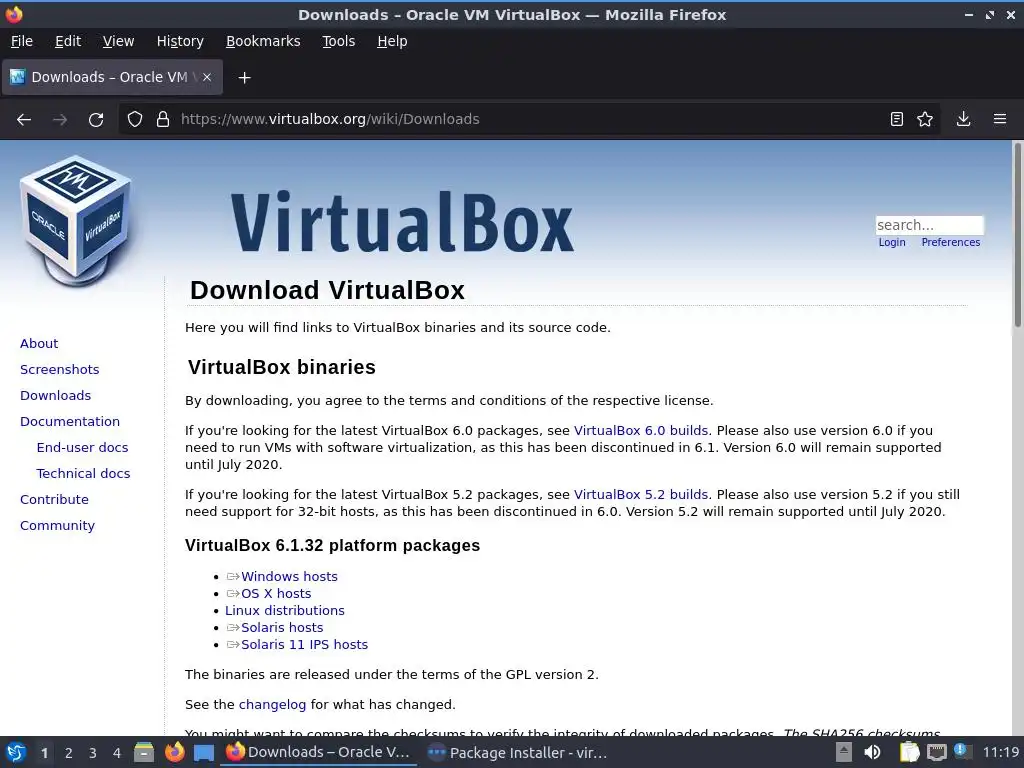Click the Login link

point(892,242)
